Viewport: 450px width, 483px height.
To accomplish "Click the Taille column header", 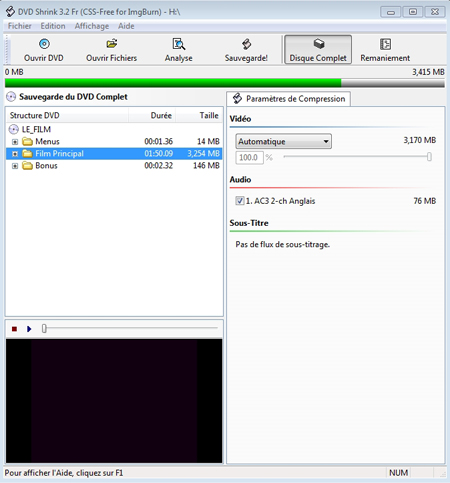I will point(199,115).
